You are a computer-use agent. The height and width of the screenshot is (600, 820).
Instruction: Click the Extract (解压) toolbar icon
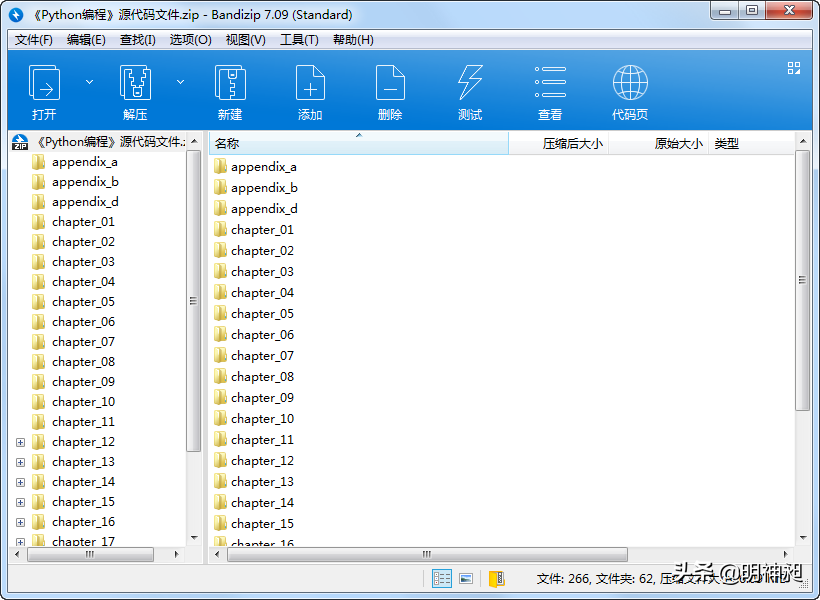[135, 83]
